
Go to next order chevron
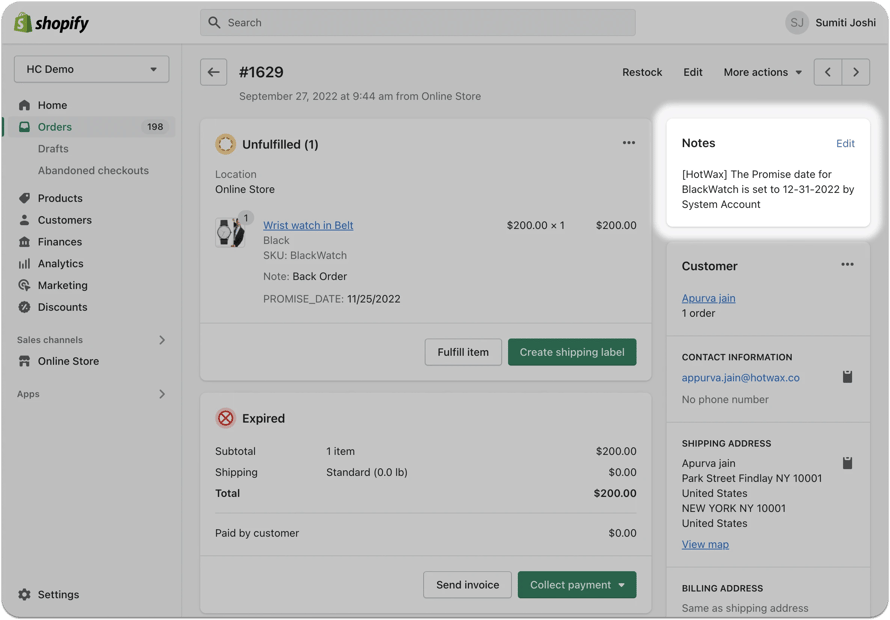(x=856, y=72)
